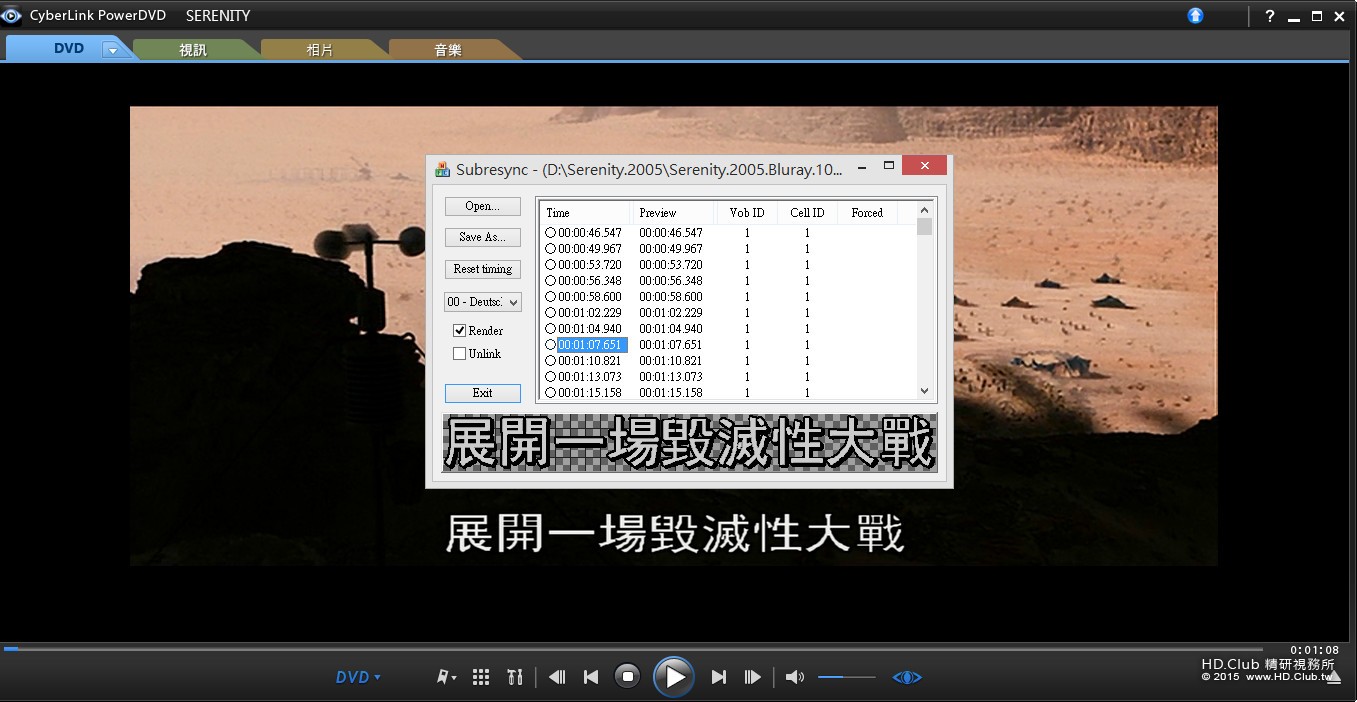Maximize the Subresync window
1357x702 pixels.
click(889, 166)
